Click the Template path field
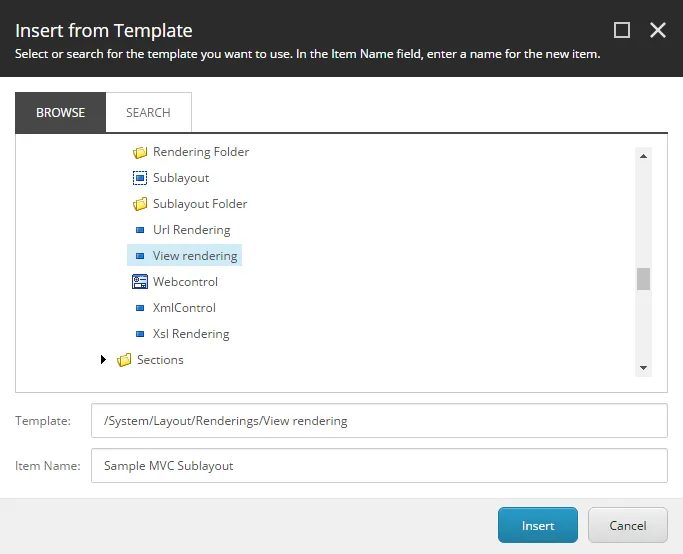The image size is (683, 554). coord(379,421)
